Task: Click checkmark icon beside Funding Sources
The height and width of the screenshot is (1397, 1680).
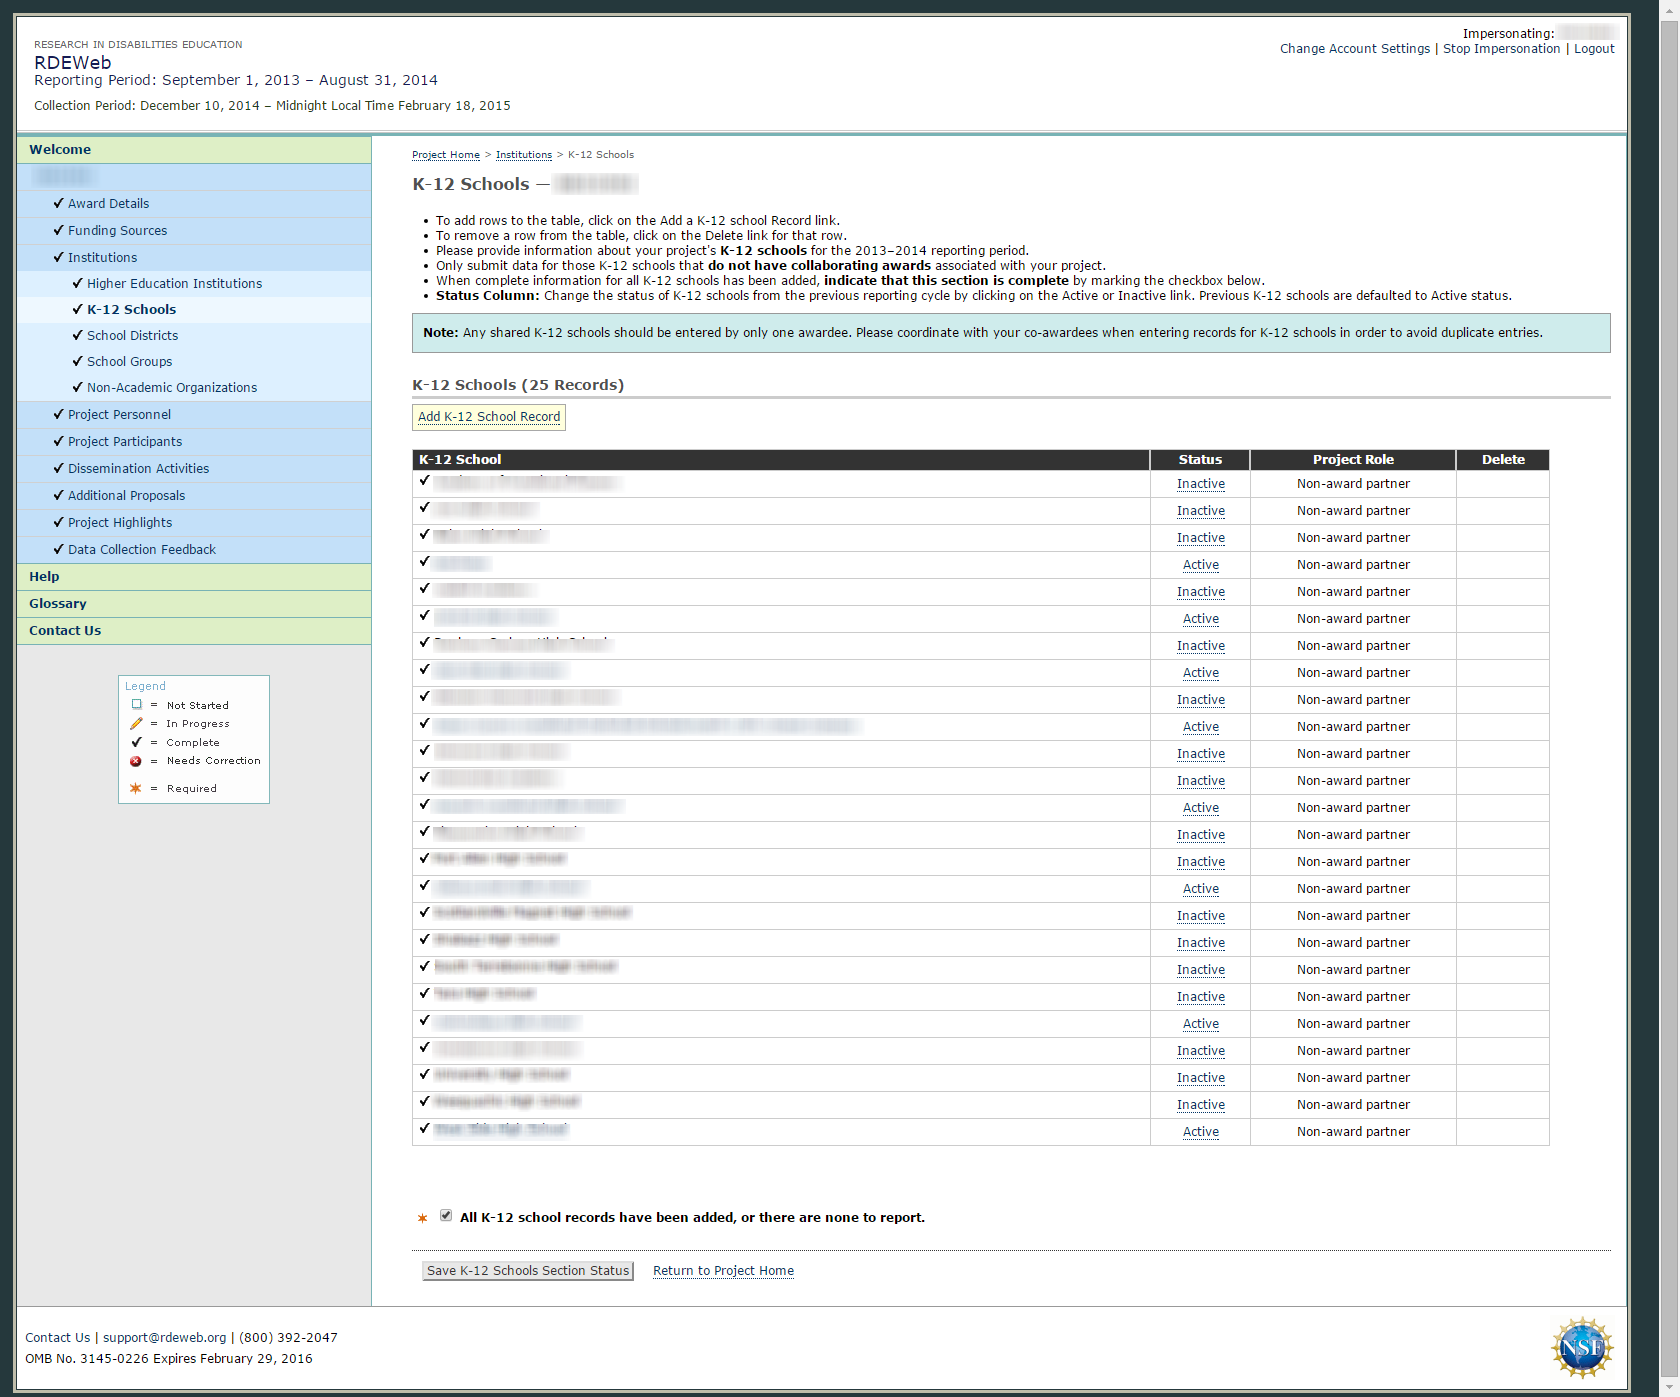Action: point(58,230)
